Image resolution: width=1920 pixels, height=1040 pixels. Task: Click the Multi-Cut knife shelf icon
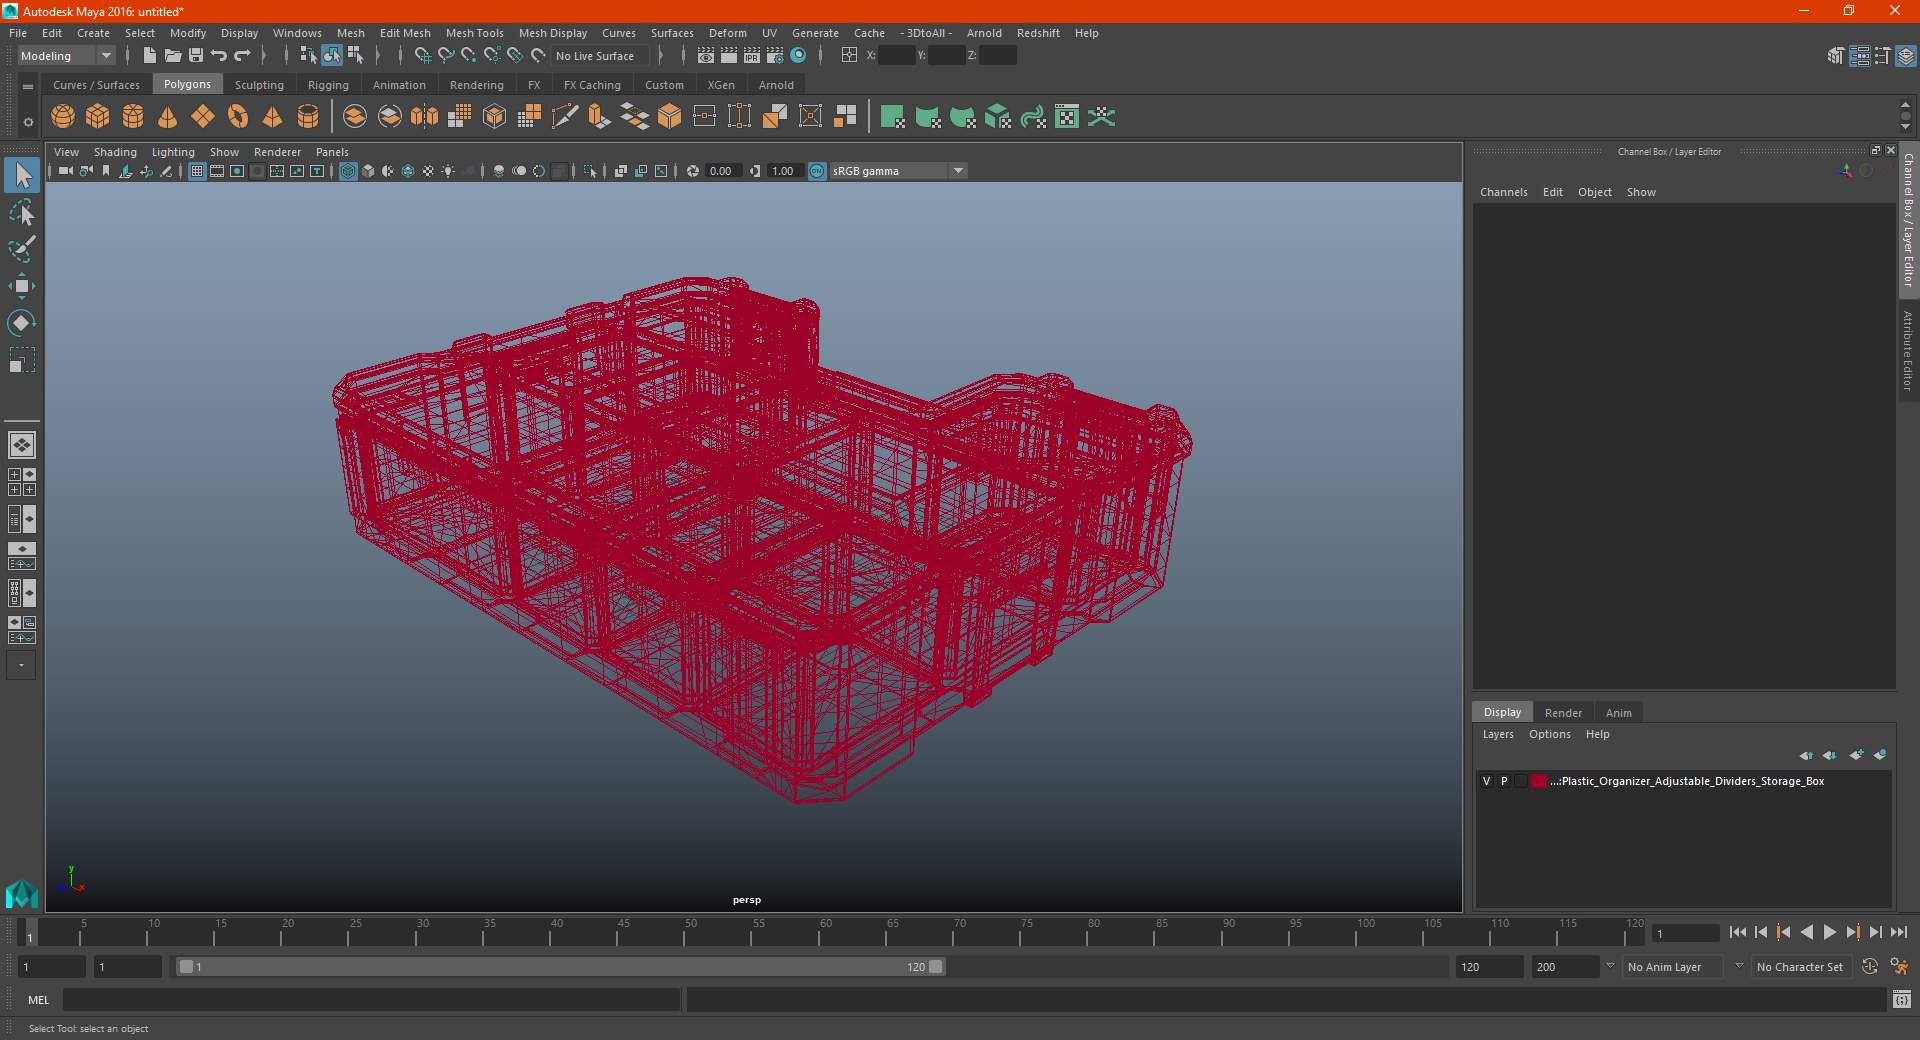565,117
